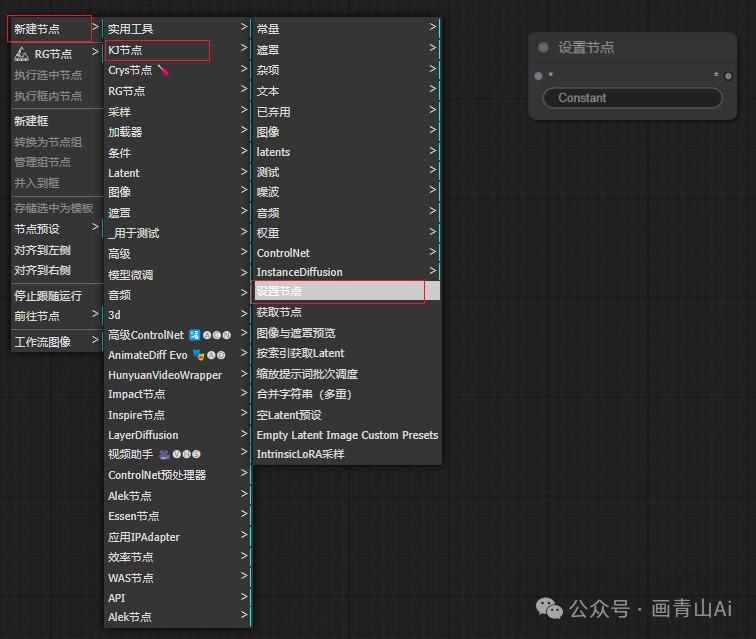
Task: Select 图像与遮罩预览 menu entry
Action: tap(345, 333)
